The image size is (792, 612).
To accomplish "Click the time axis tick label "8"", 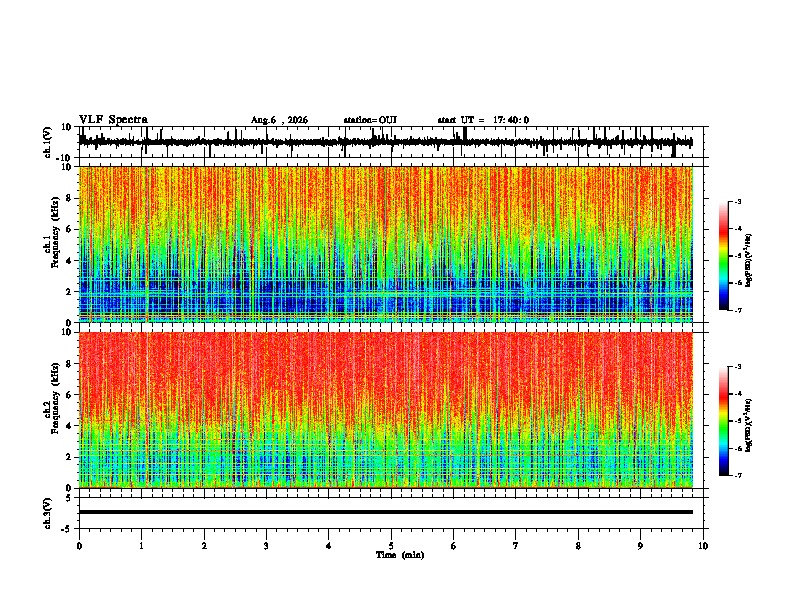I will [578, 546].
